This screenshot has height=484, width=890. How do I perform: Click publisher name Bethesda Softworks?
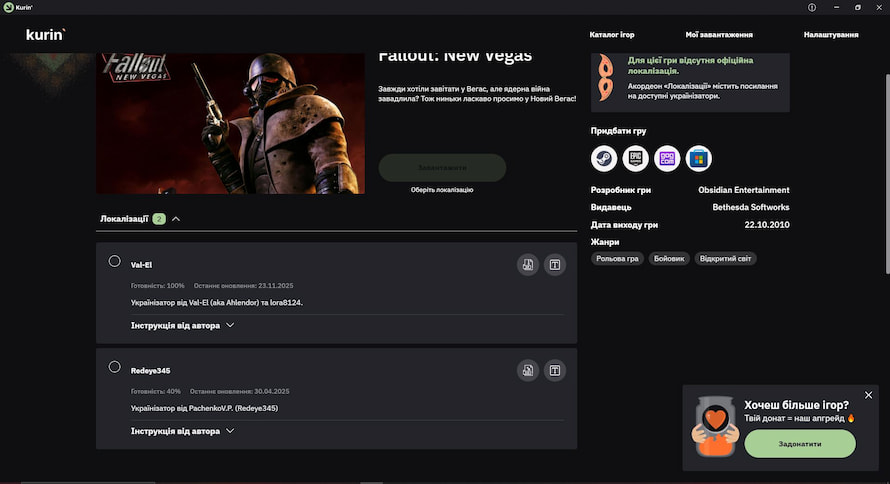[x=750, y=207]
